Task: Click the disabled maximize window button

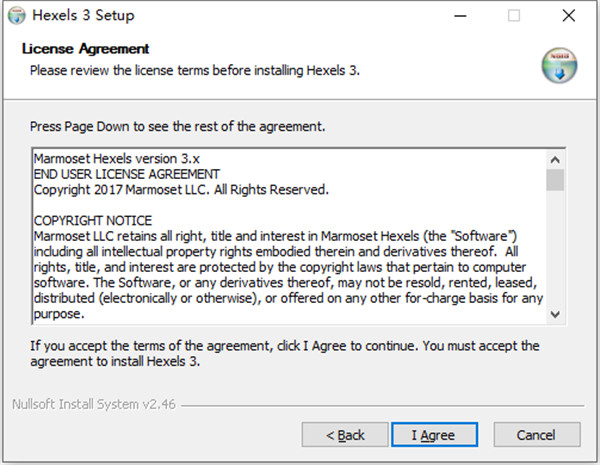Action: (514, 16)
